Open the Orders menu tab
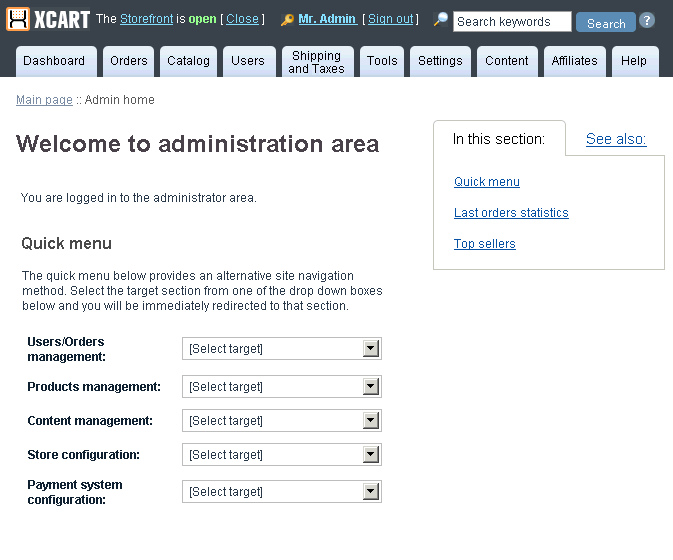673x560 pixels. [x=128, y=61]
